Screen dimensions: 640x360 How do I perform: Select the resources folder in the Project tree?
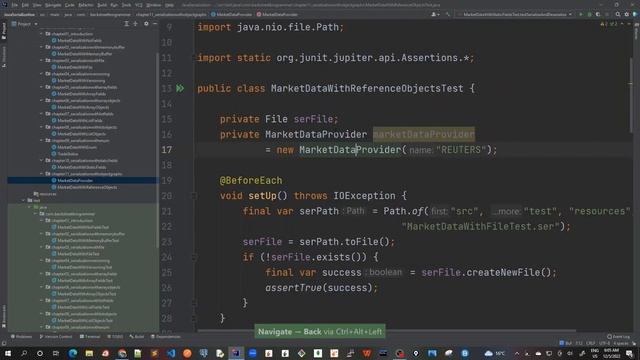45,194
